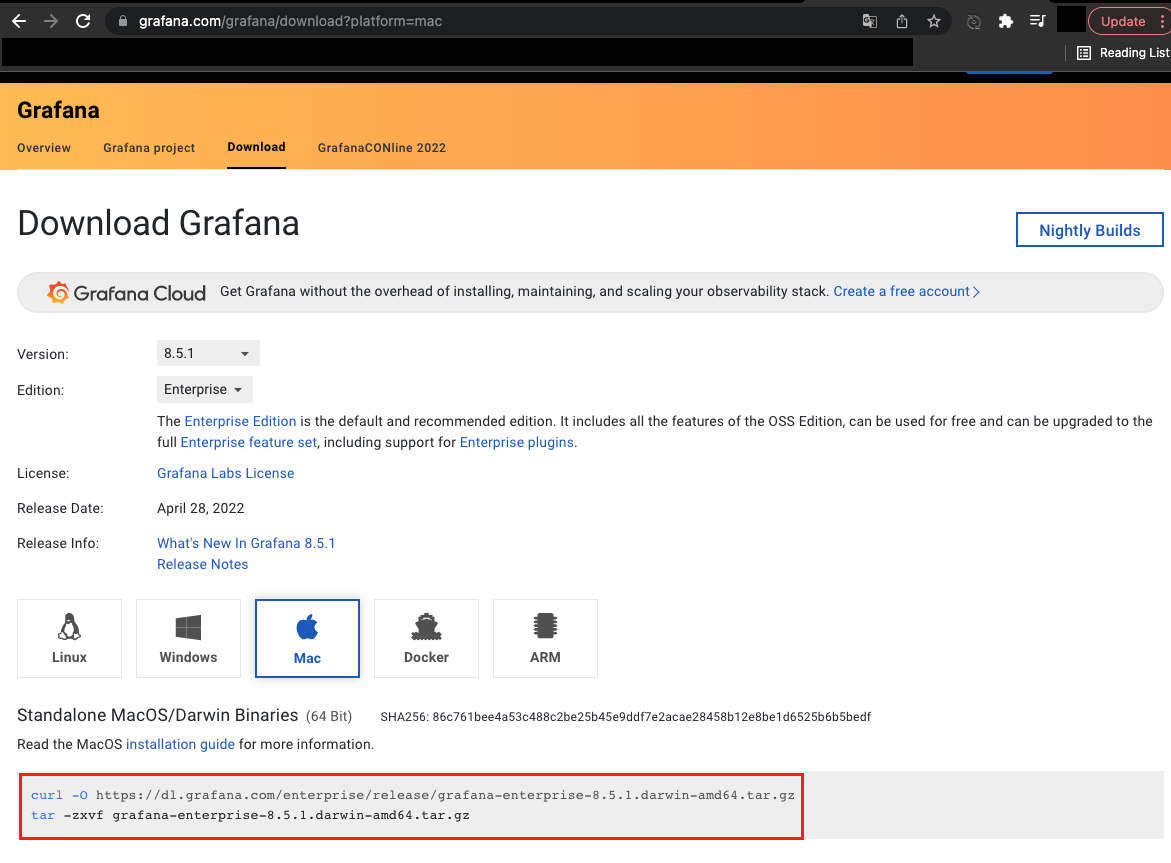Open the Version 8.5.1 dropdown

[x=208, y=353]
